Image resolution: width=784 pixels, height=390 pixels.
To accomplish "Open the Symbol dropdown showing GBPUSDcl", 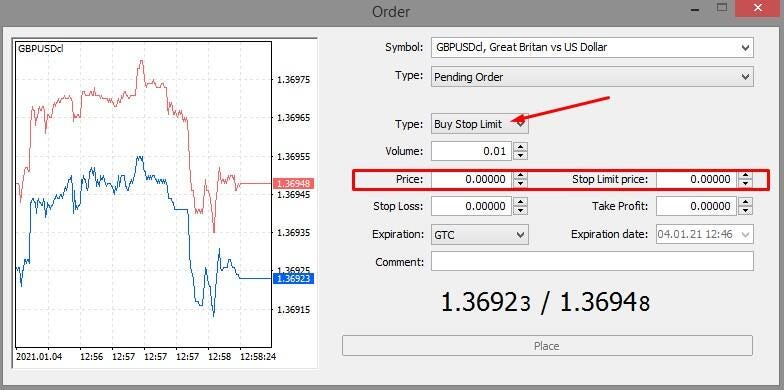I will coord(592,48).
